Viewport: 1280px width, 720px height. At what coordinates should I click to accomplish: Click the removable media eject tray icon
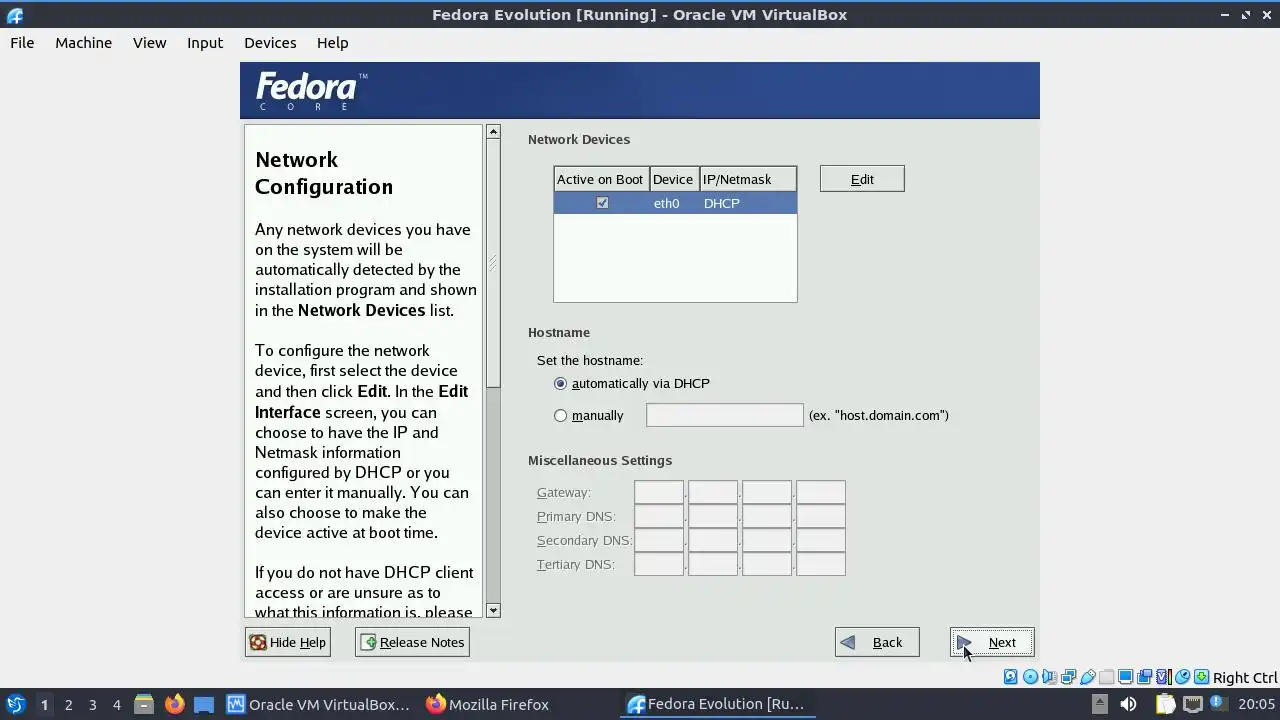[x=1099, y=704]
